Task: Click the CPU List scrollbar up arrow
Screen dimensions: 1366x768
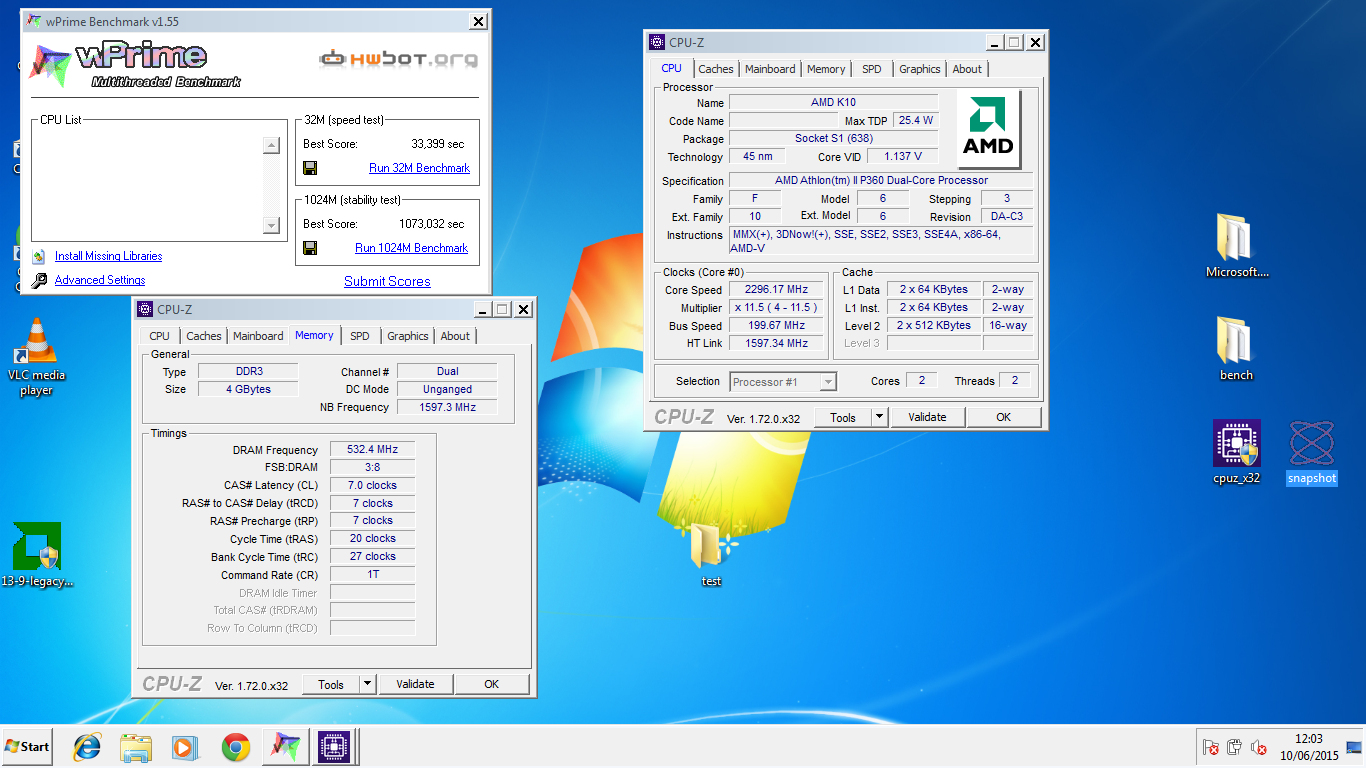Action: click(271, 146)
